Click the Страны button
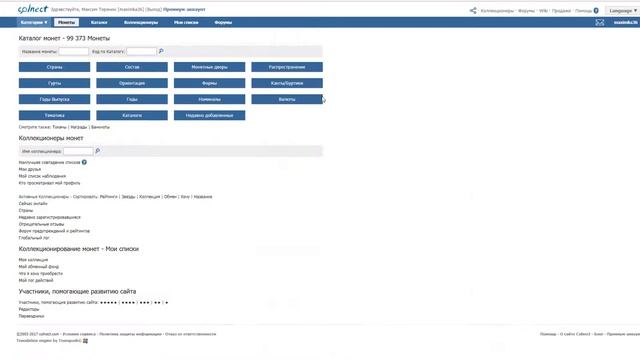640x360 pixels. tap(54, 67)
